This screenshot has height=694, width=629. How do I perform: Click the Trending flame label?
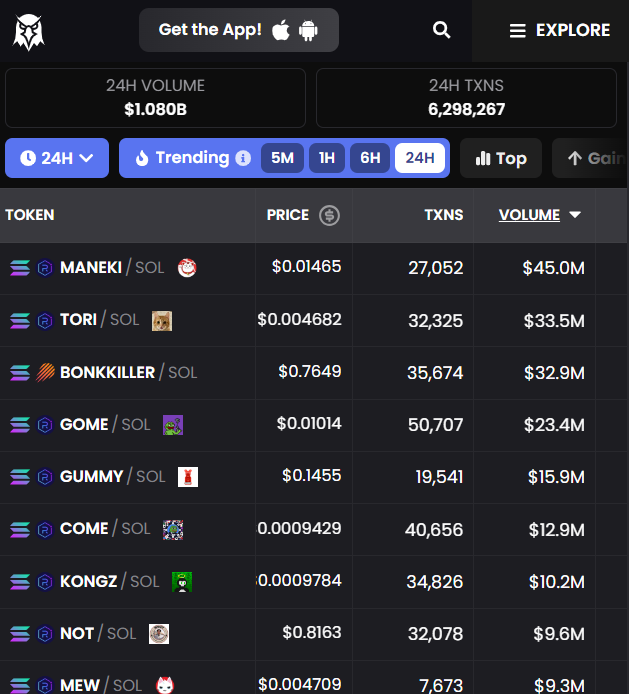[x=182, y=158]
